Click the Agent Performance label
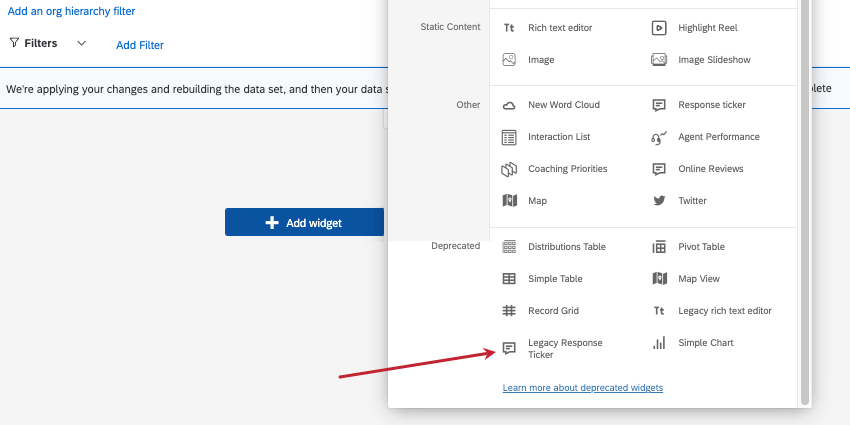This screenshot has width=850, height=425. 719,137
